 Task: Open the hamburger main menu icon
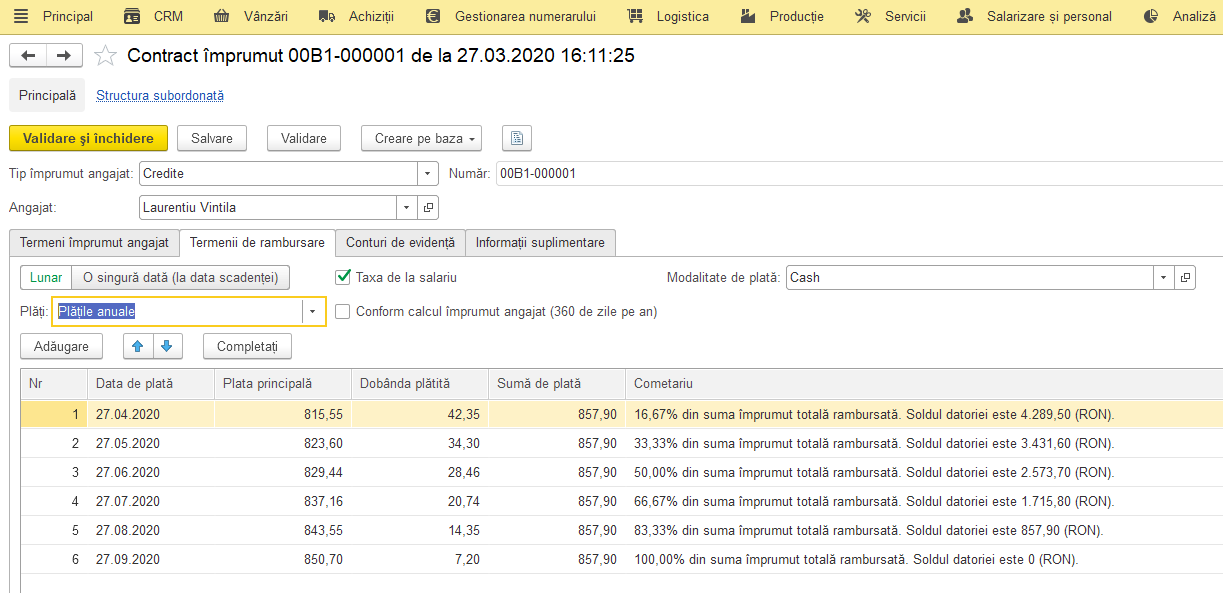21,16
